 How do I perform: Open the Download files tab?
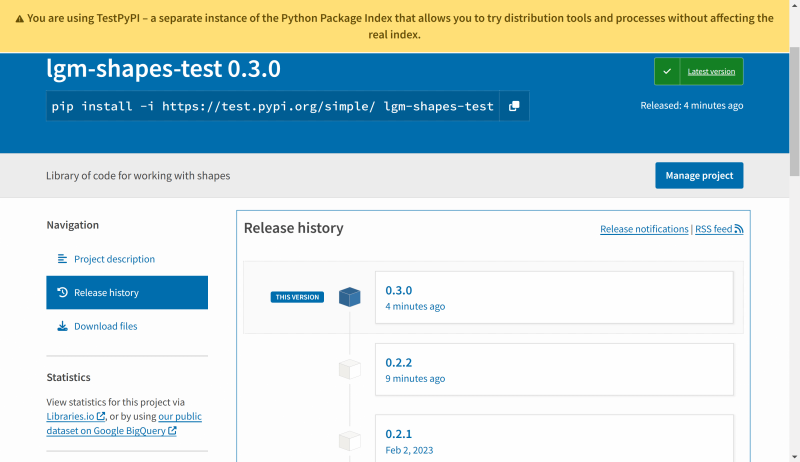tap(127, 326)
